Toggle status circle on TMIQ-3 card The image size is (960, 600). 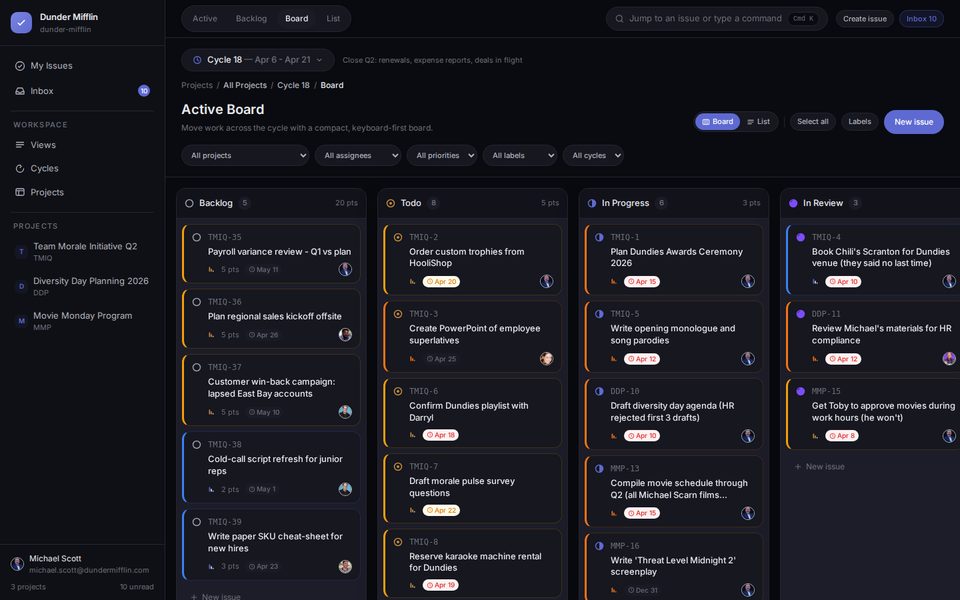[398, 314]
